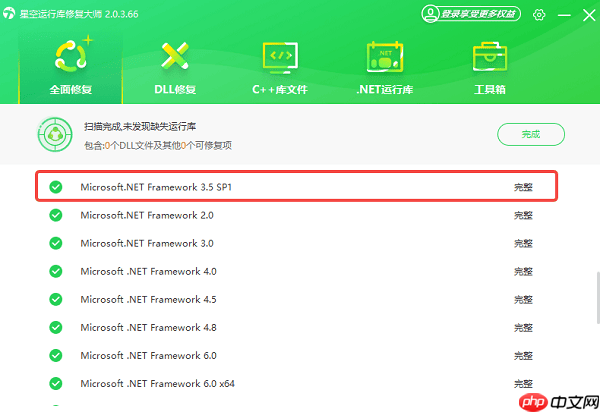The height and width of the screenshot is (412, 600).
Task: Switch to 全面修复 tab label
Action: [x=71, y=90]
